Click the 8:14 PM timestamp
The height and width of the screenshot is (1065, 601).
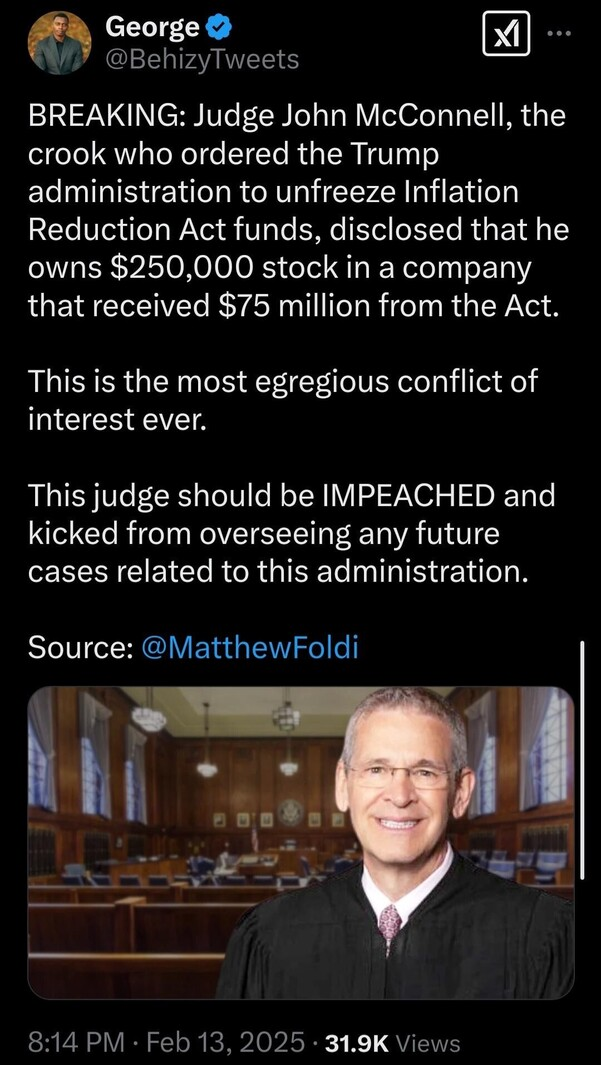coord(76,1041)
